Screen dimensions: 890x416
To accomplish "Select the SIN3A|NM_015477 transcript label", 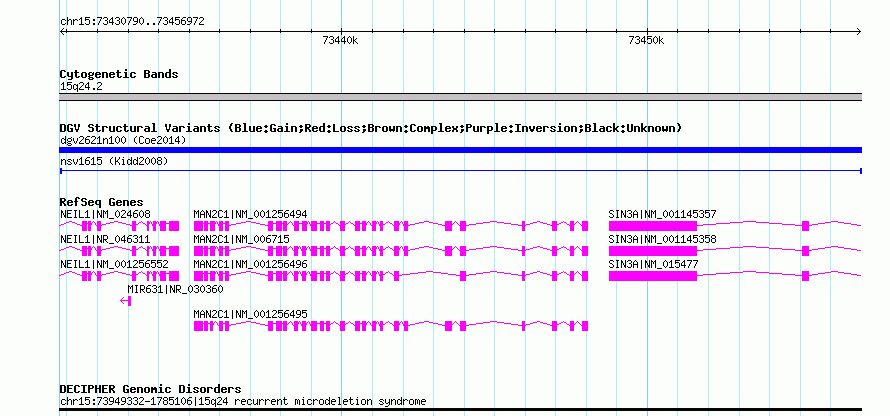I will 653,264.
